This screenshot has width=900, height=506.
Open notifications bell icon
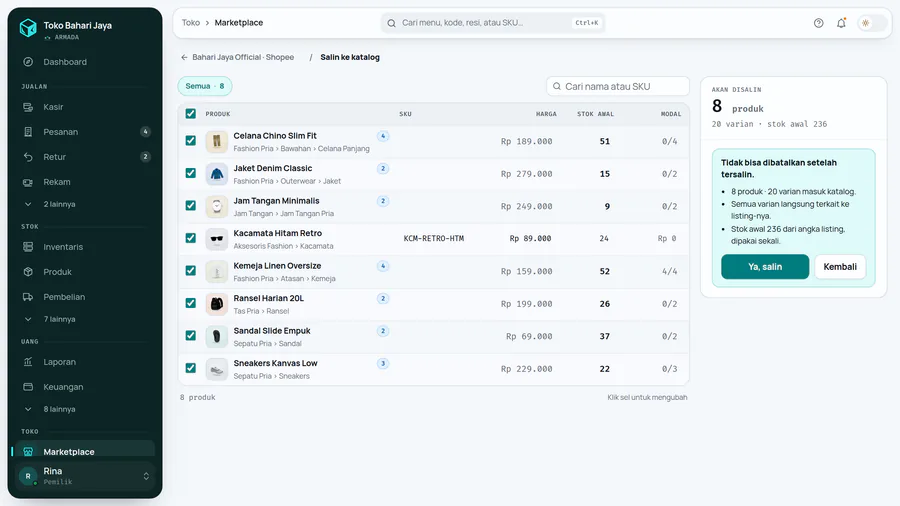(841, 23)
